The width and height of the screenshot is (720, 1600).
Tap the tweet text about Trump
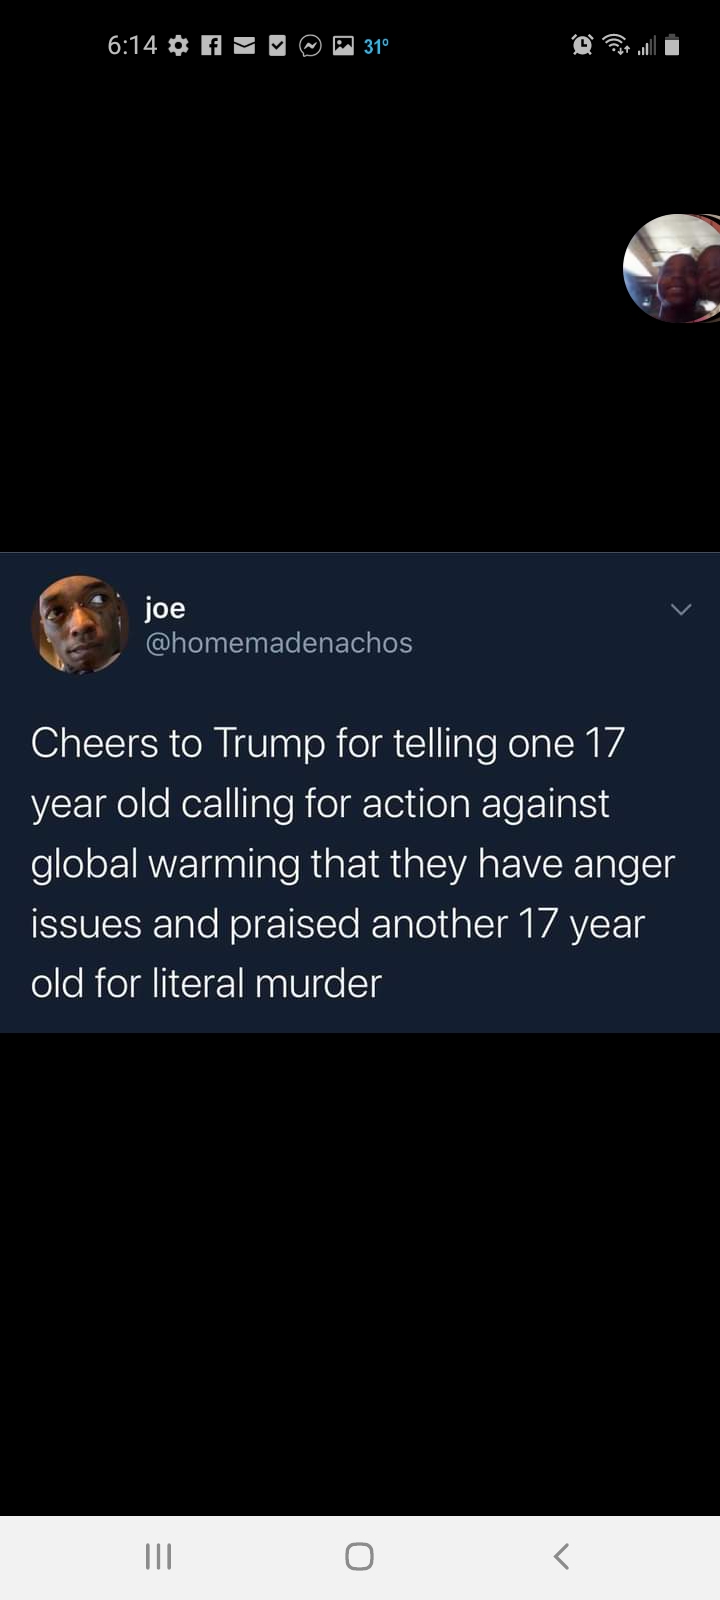[353, 863]
